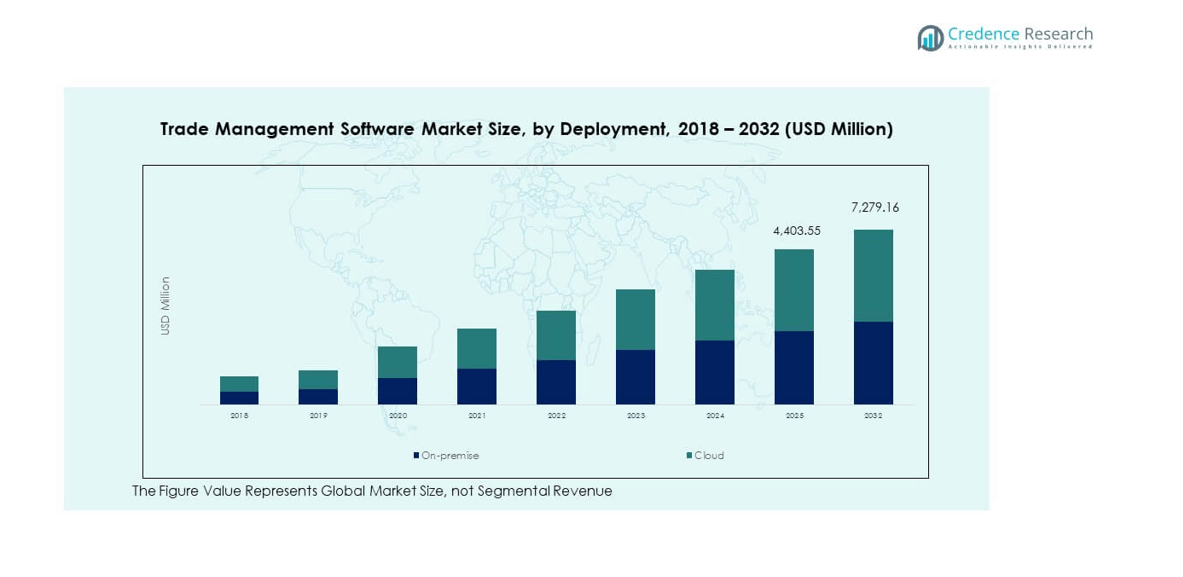Viewport: 1183px width, 577px height.
Task: Click the On-premise segment of the 2032 bar
Action: coord(873,363)
